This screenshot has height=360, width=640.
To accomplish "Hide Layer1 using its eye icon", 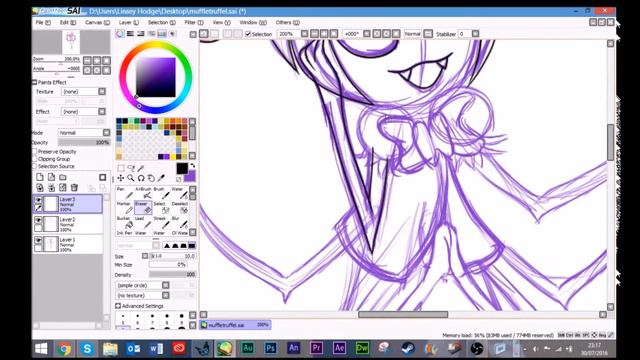I will click(x=38, y=240).
